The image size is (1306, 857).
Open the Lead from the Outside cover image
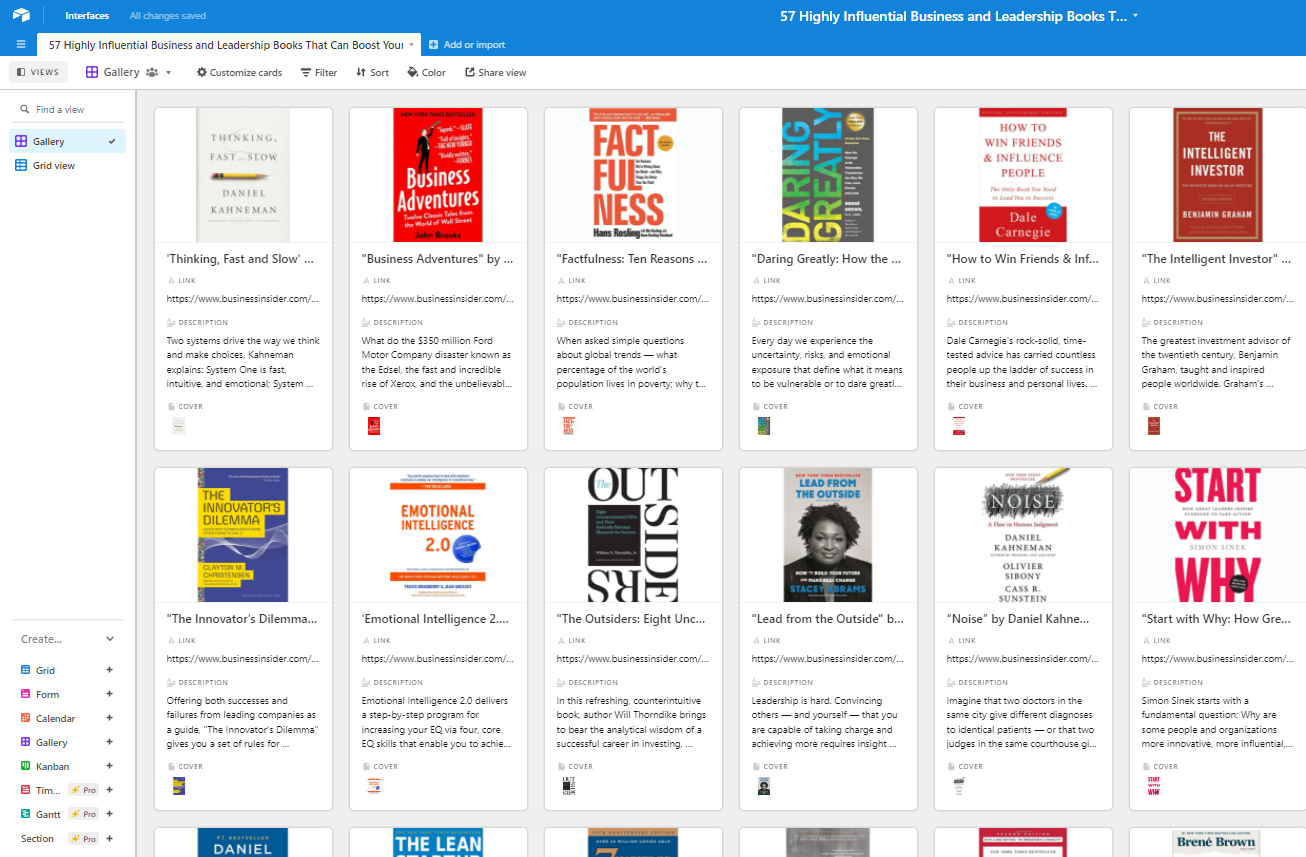tap(828, 535)
